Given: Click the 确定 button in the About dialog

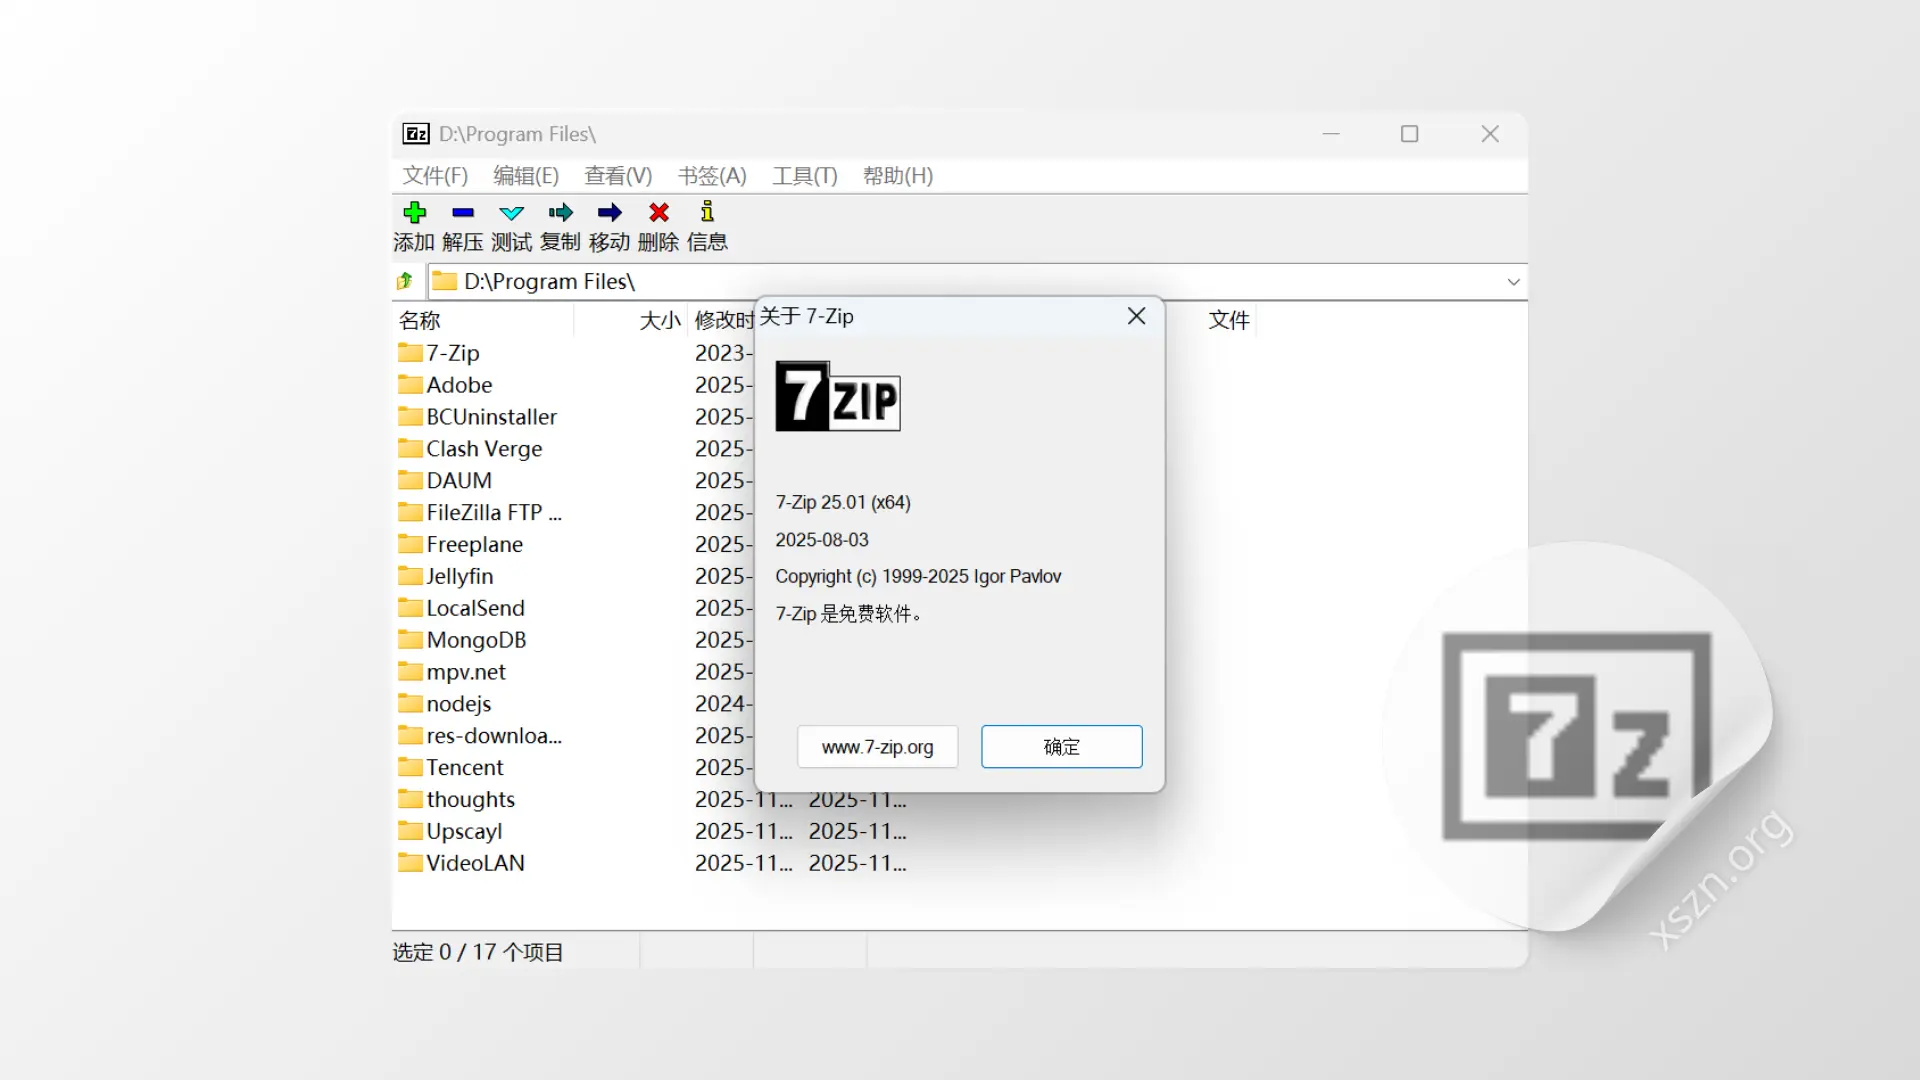Looking at the screenshot, I should click(x=1061, y=747).
